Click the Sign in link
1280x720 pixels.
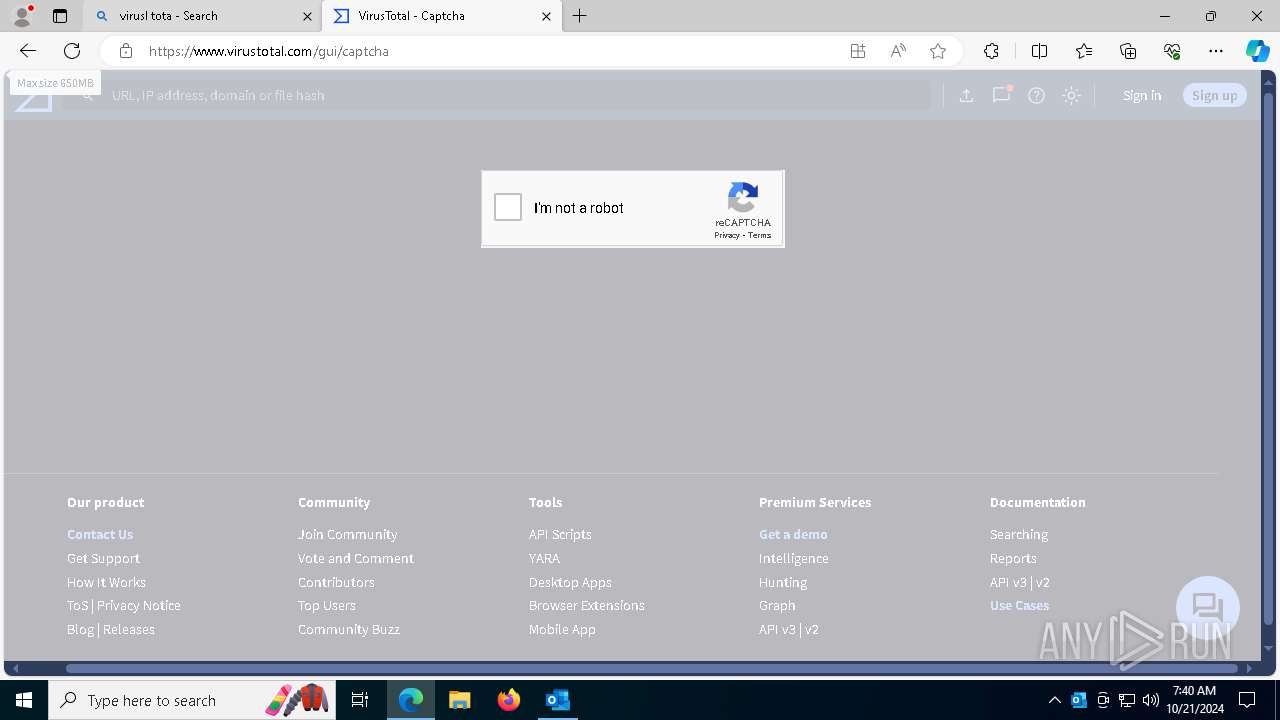point(1142,95)
